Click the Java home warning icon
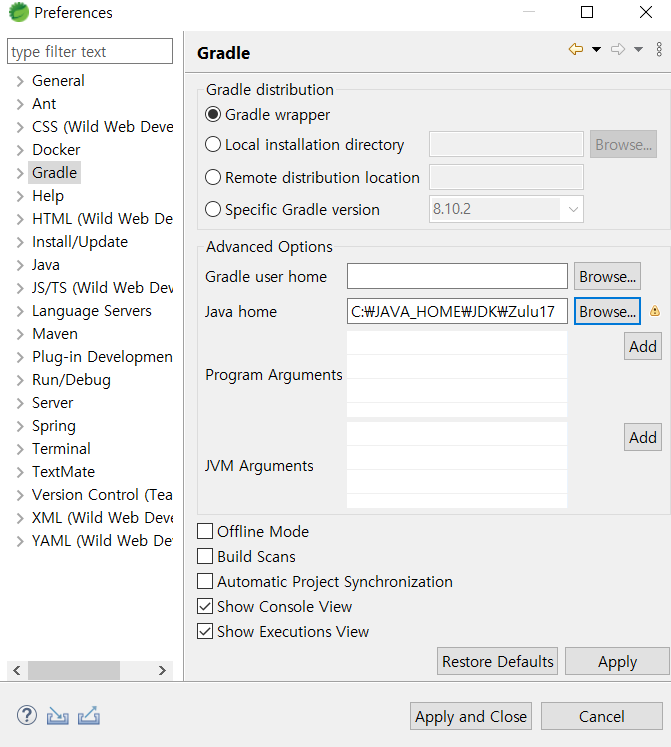The width and height of the screenshot is (671, 747). click(x=655, y=311)
